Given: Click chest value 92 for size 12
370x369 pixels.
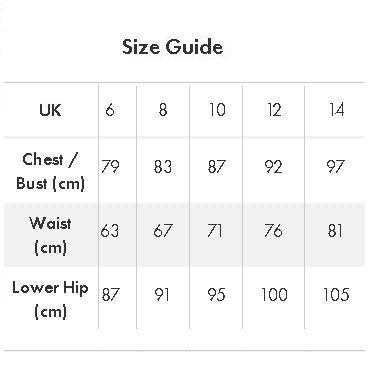Looking at the screenshot, I should click(273, 167).
